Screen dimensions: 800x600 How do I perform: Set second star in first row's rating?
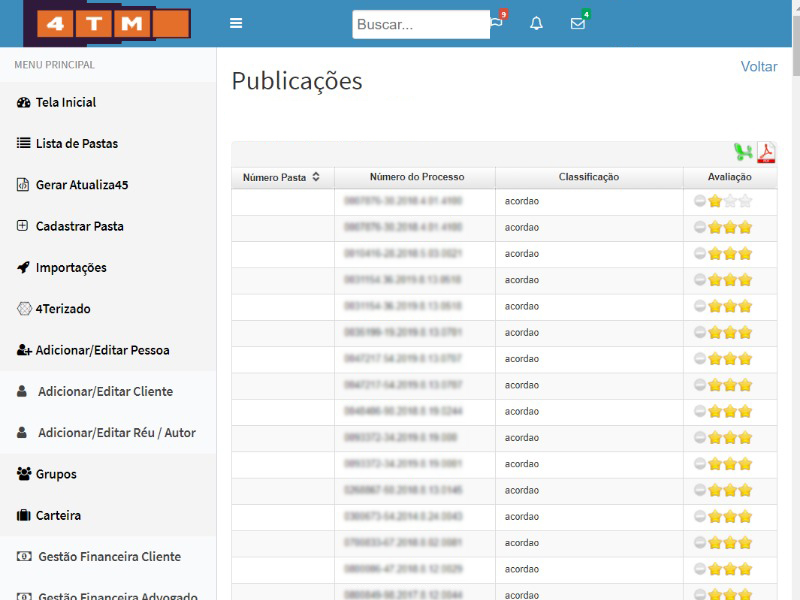tap(730, 201)
